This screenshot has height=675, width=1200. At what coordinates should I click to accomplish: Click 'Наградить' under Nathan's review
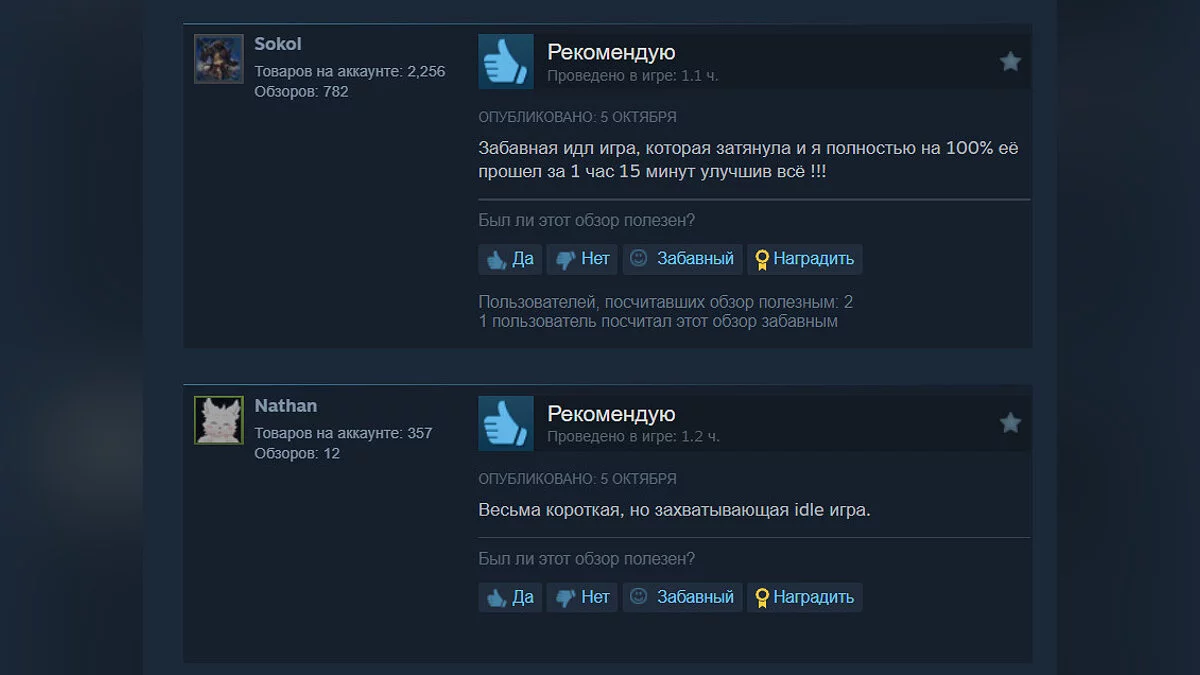pyautogui.click(x=804, y=597)
